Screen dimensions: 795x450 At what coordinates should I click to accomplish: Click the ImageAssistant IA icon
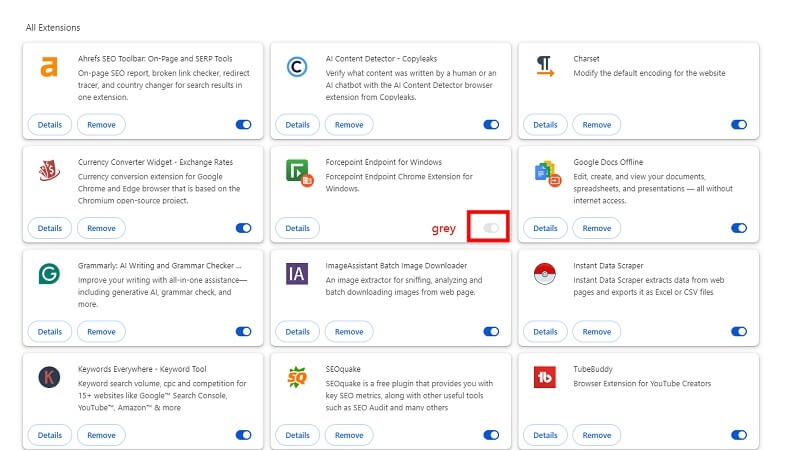tap(297, 274)
